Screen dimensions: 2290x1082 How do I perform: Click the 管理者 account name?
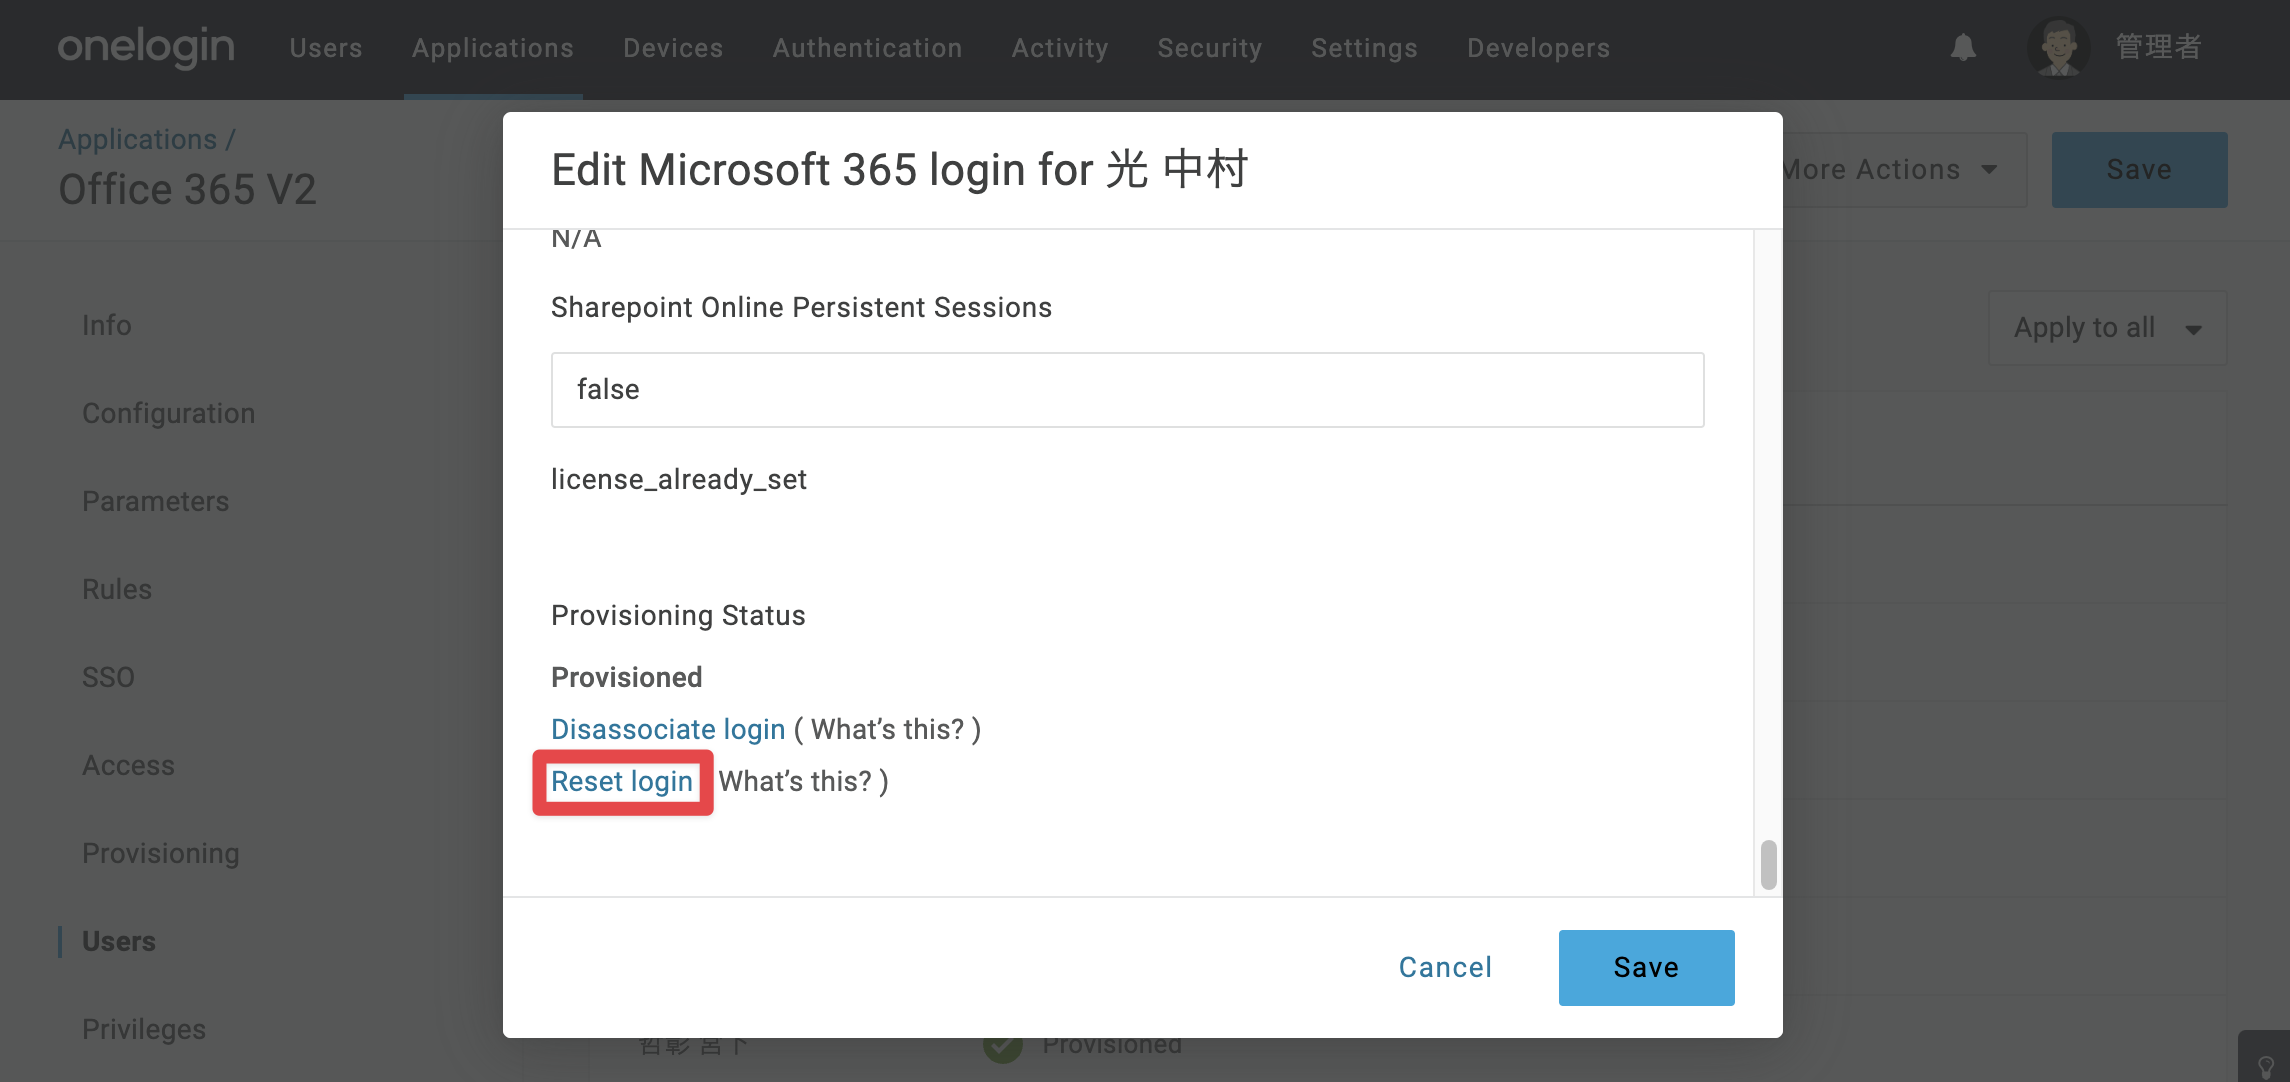[x=2159, y=47]
